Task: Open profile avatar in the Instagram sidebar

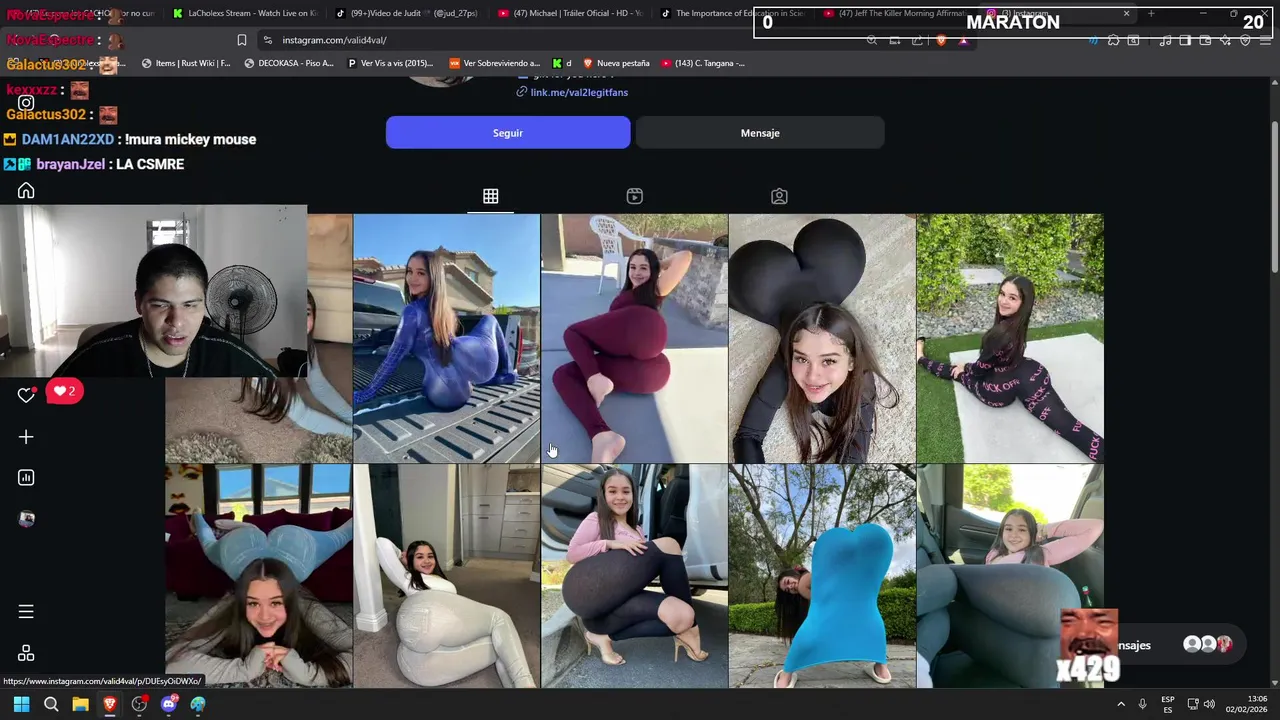Action: tap(26, 519)
